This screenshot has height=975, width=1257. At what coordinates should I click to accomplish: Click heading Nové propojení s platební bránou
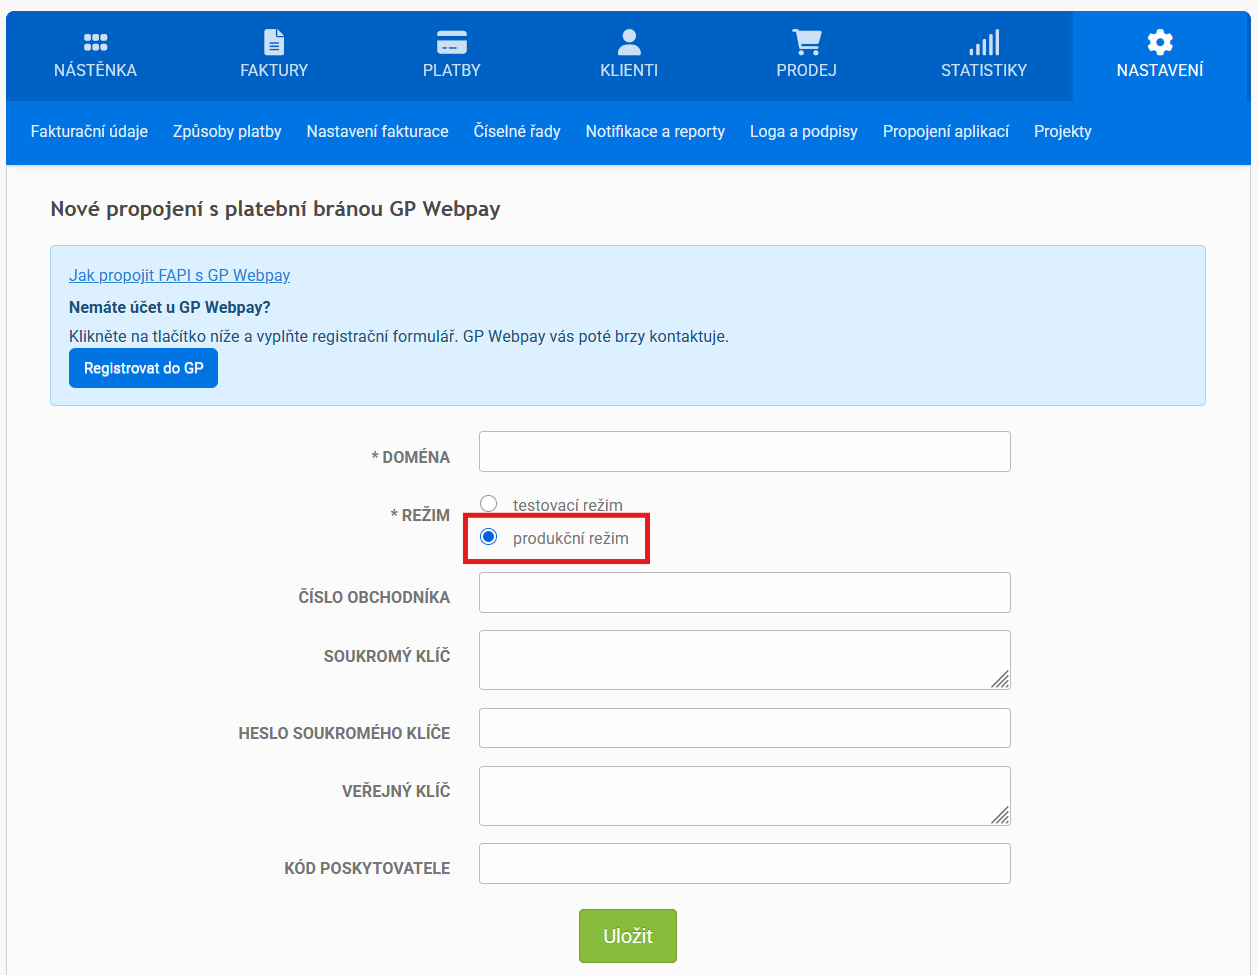(x=275, y=210)
